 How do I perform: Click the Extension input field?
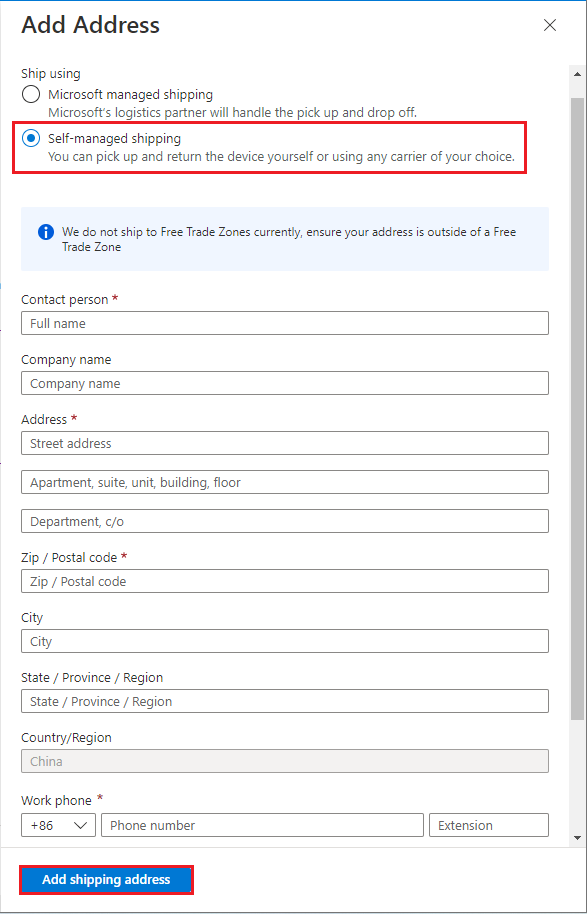[x=488, y=825]
